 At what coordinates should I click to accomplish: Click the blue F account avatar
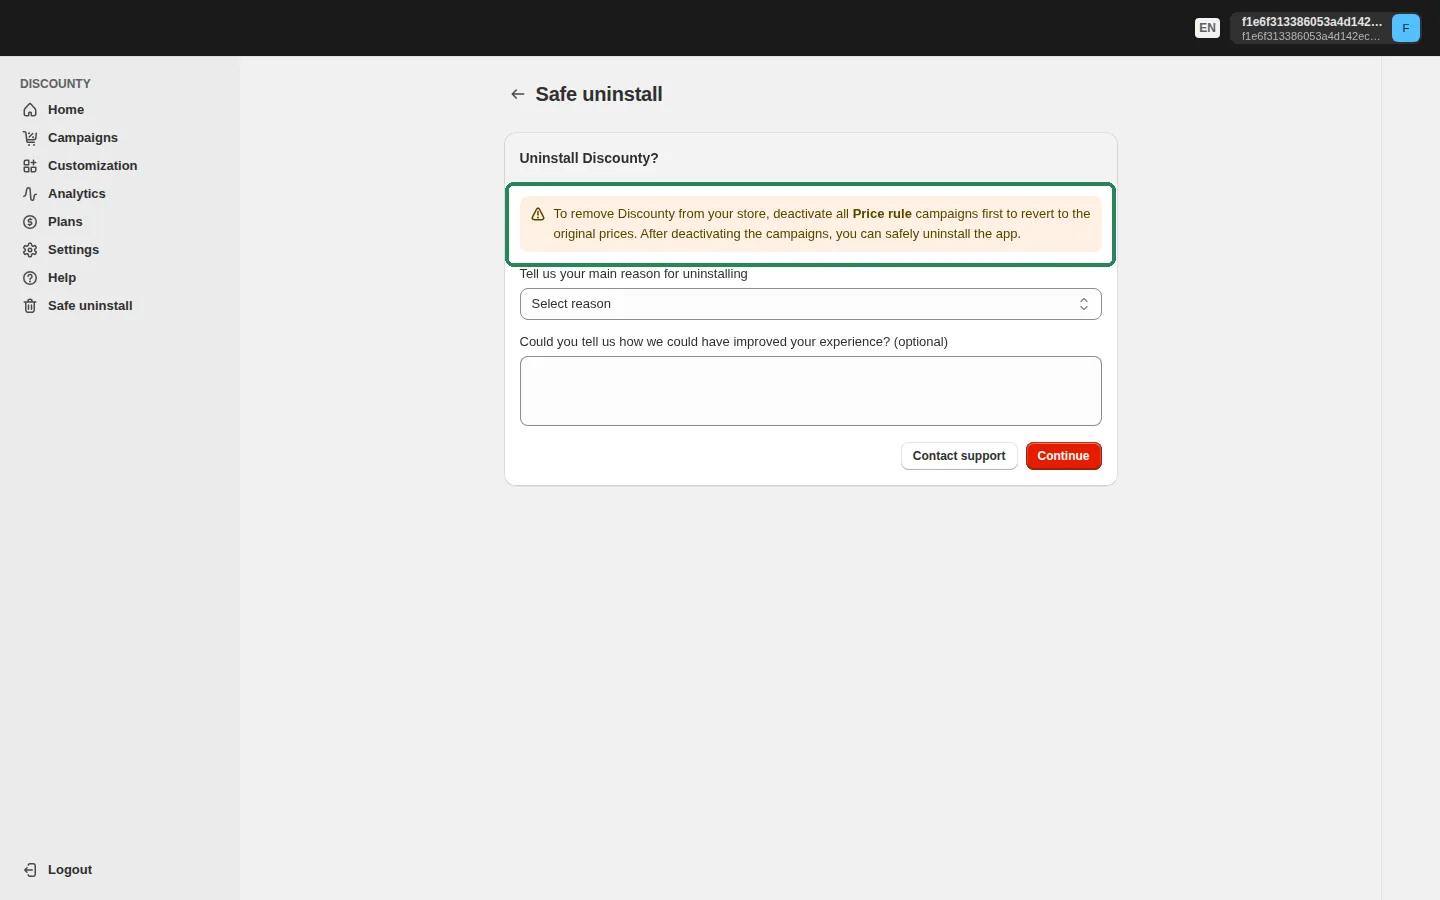(1406, 28)
